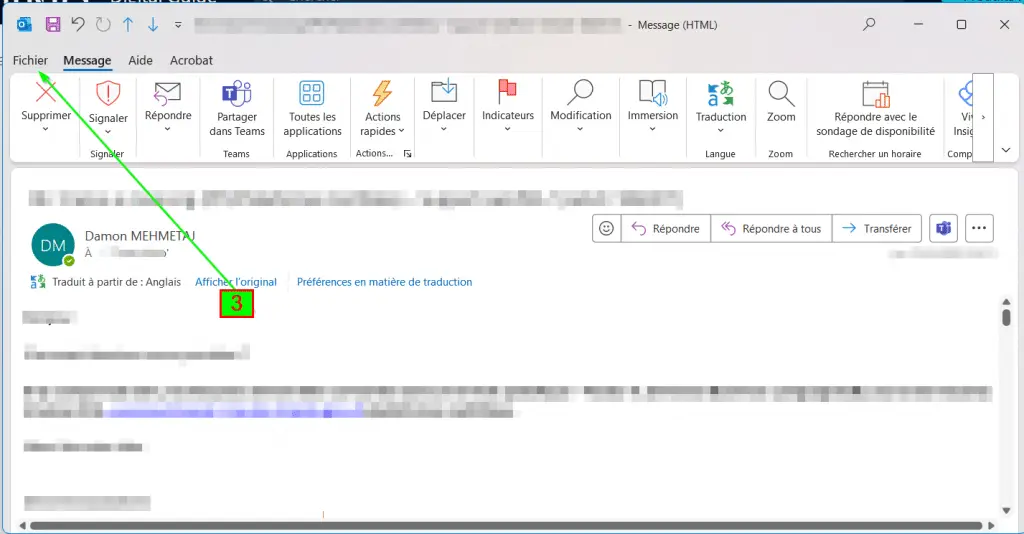Click Répondre avec le sondage de disponibilité
The width and height of the screenshot is (1024, 534).
click(x=875, y=108)
